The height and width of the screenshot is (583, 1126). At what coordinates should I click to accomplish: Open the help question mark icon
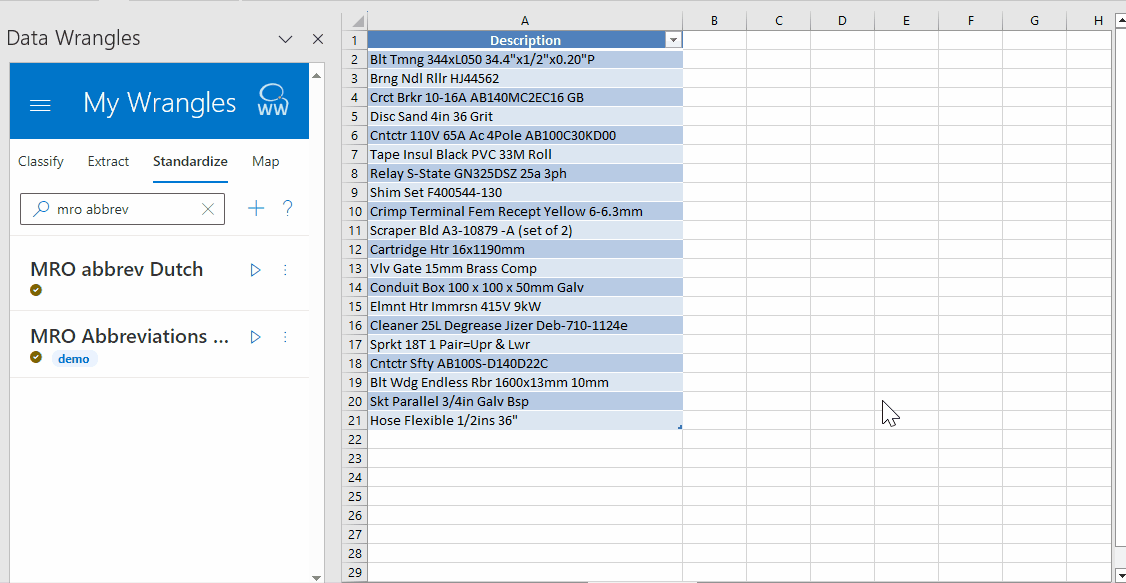[x=287, y=208]
